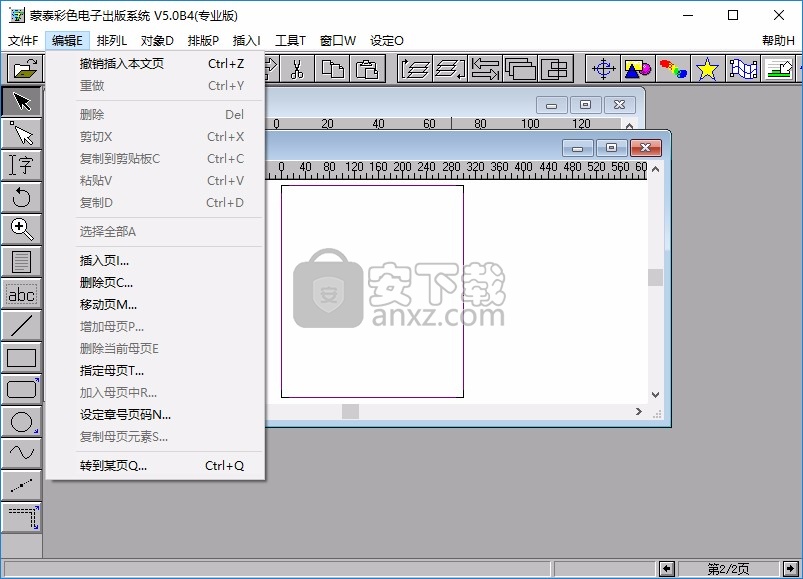Pick the ellipse drawing tool
Screen dimensions: 803x579
point(22,421)
